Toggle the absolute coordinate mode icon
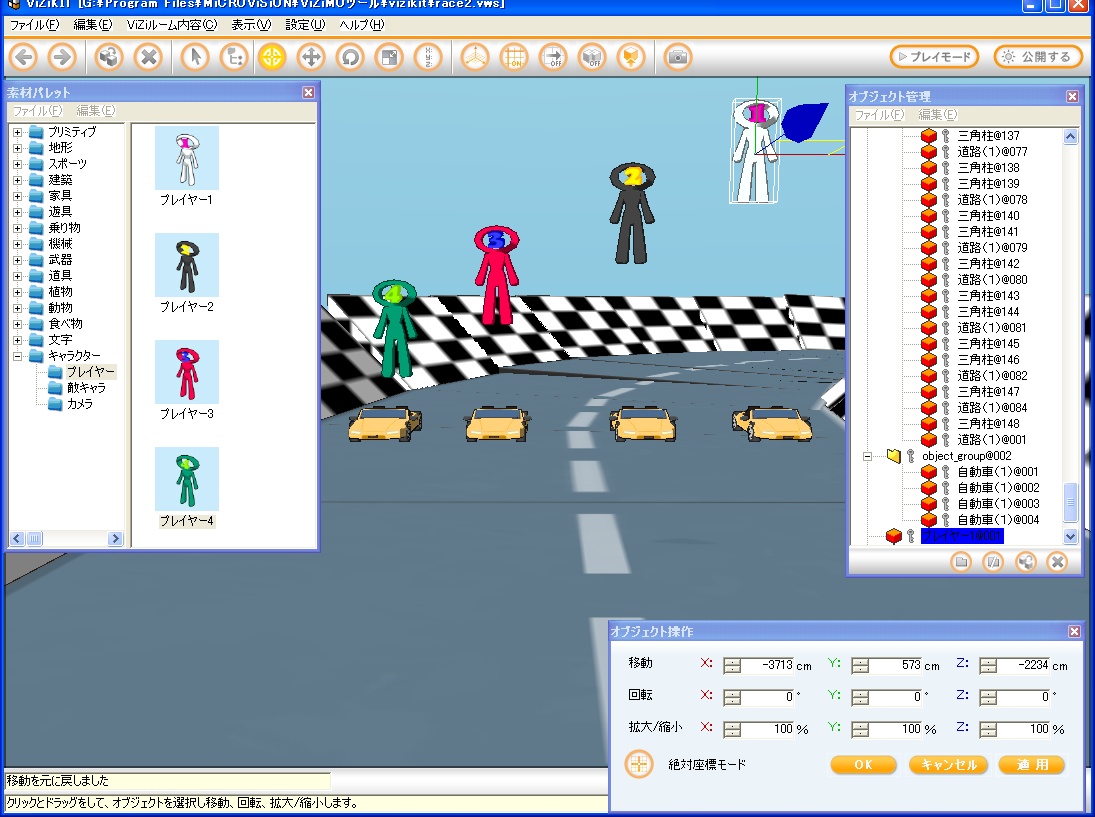 point(639,764)
